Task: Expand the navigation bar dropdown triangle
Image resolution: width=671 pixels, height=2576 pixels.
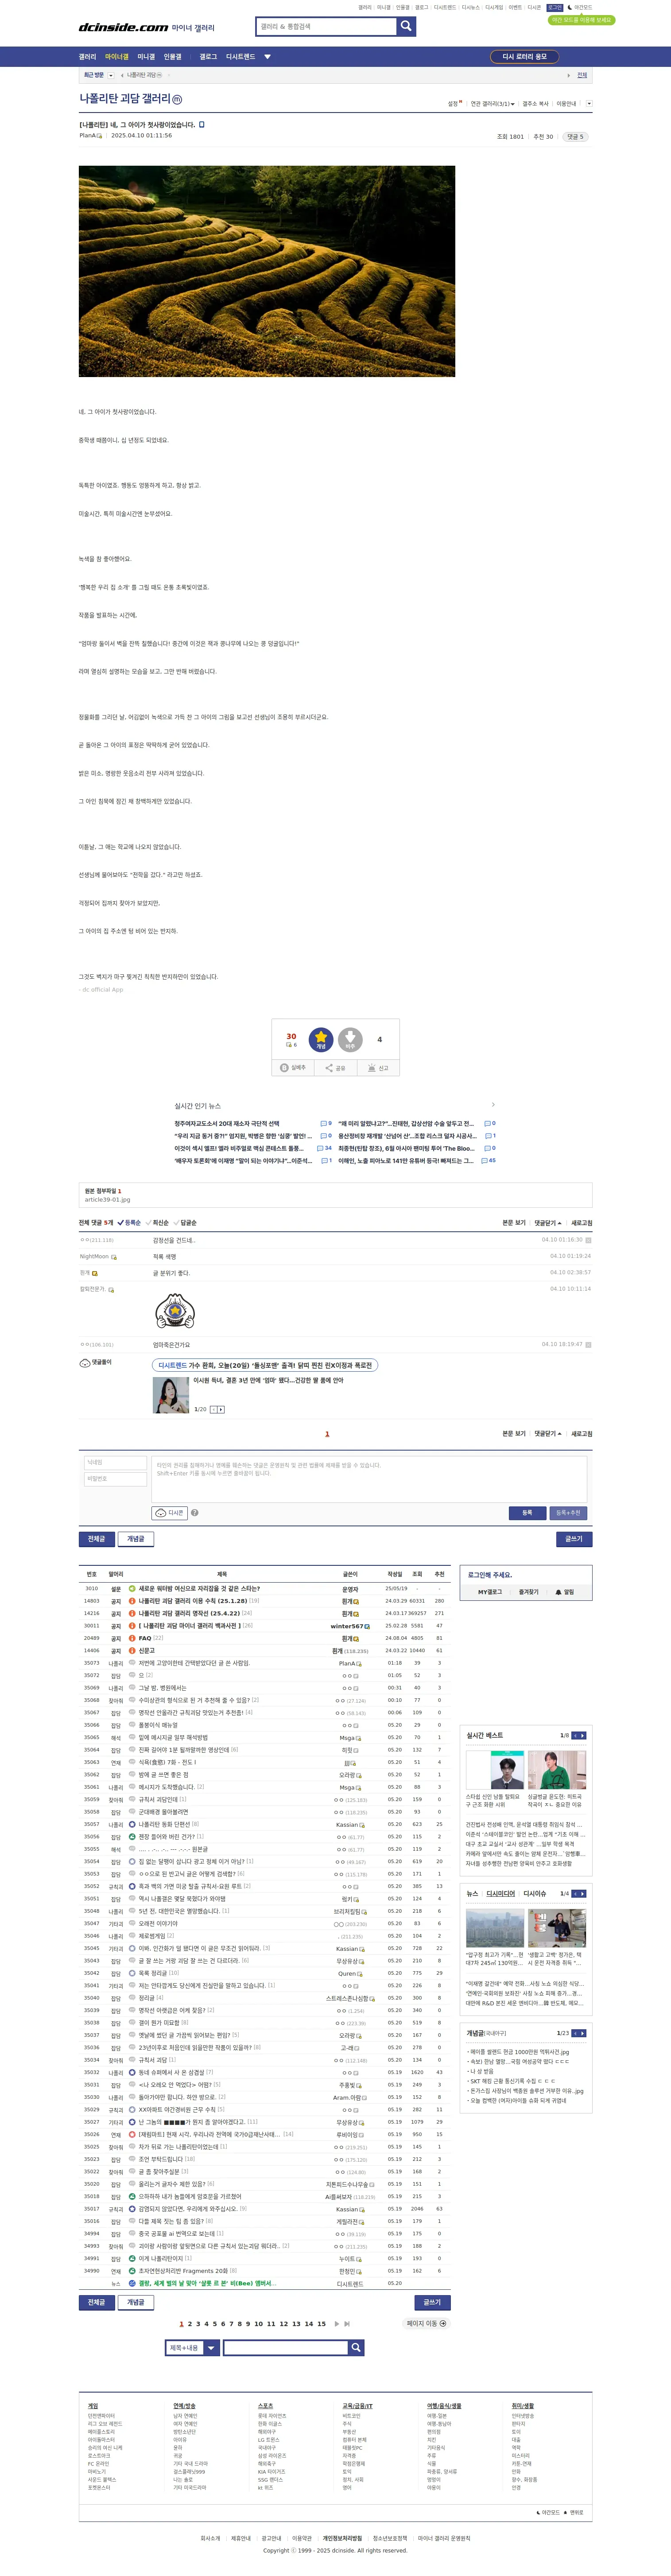Action: (267, 57)
